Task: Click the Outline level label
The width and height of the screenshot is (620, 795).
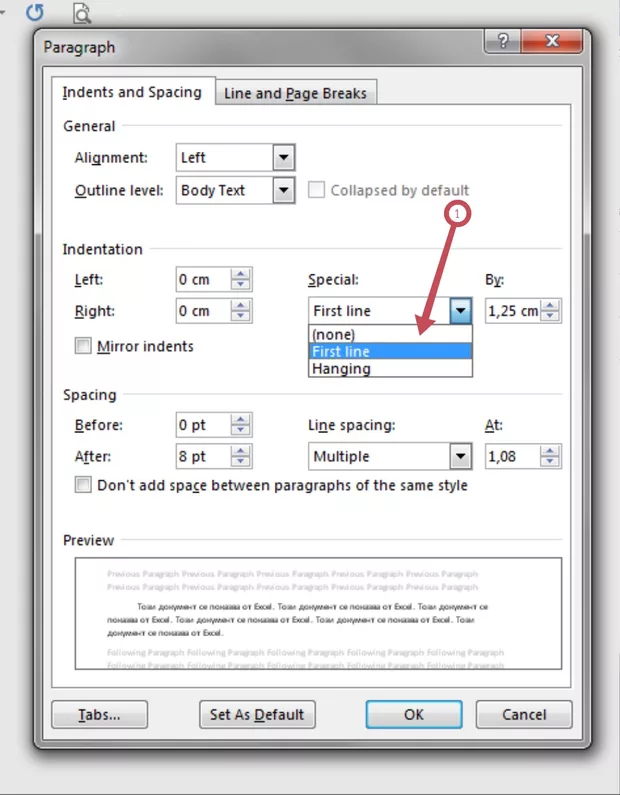Action: pos(119,191)
